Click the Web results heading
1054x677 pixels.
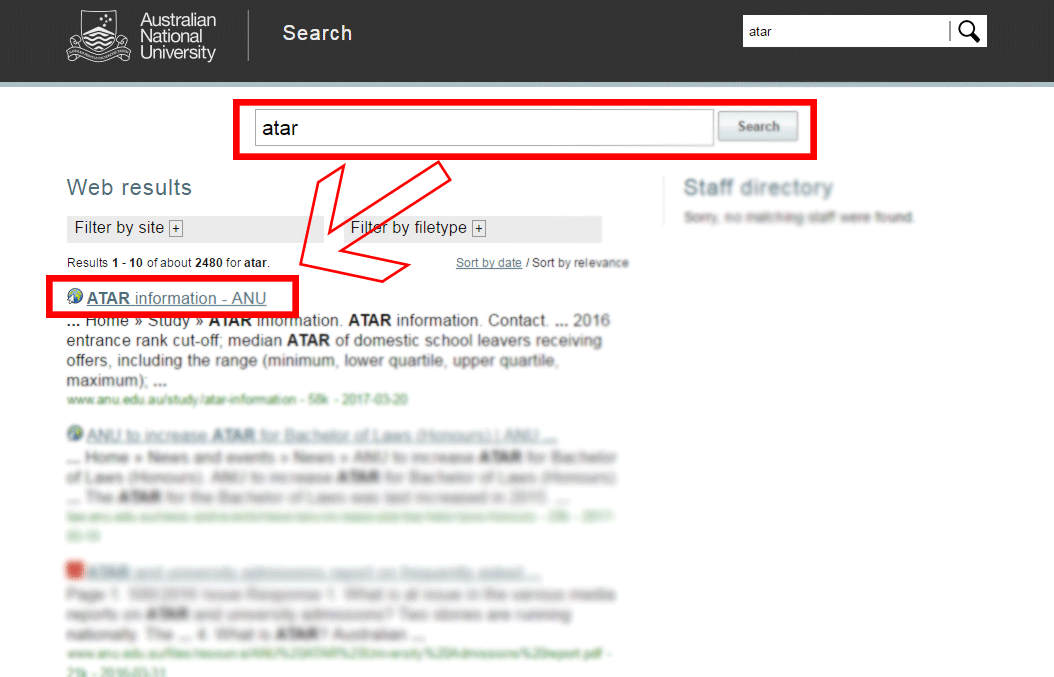click(129, 188)
